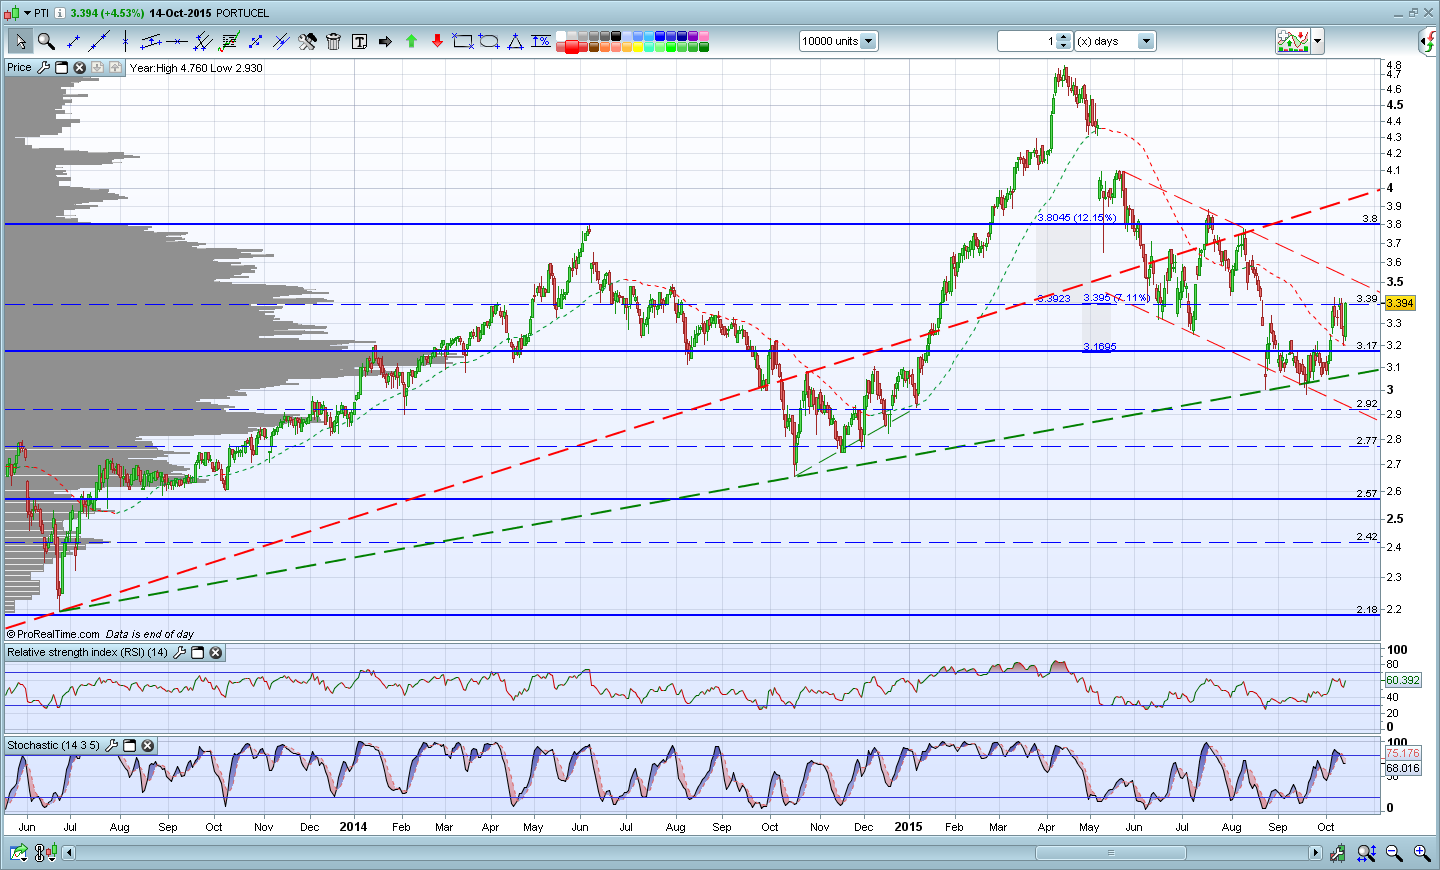This screenshot has width=1440, height=870.
Task: Click the timeframe number input field
Action: [1027, 41]
